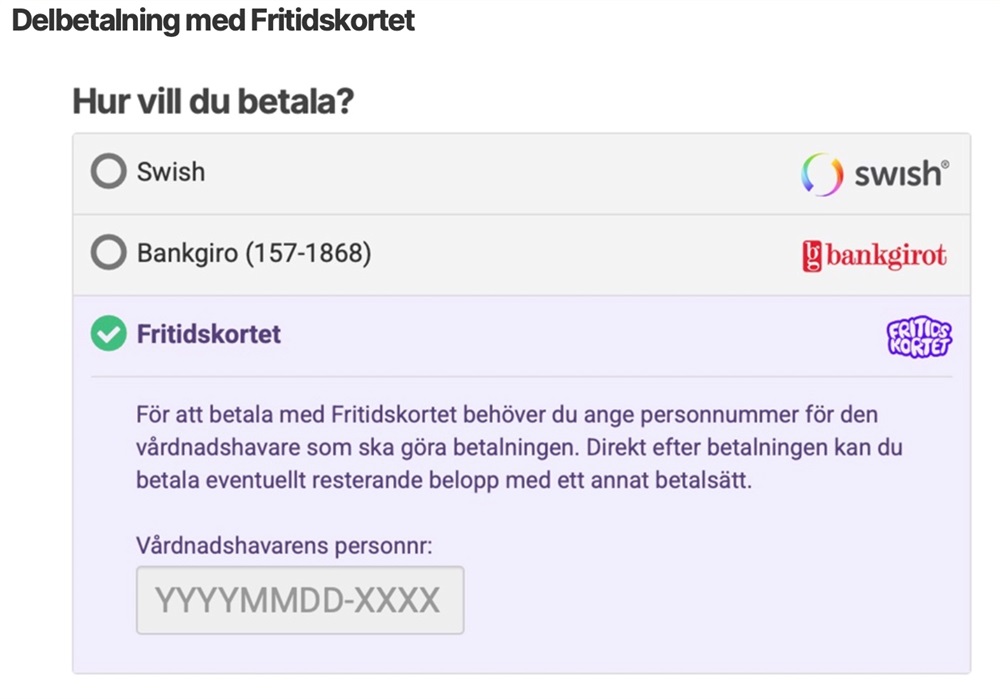Click empty space in the Fritidskortet header row
Viewport: 1000px width, 699px height.
coord(580,335)
